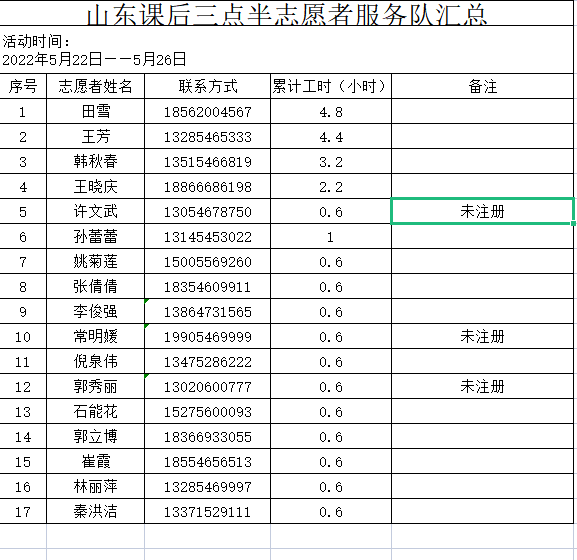The width and height of the screenshot is (577, 560).
Task: Click the highlighted 未注册 cell in row 5
Action: pos(482,211)
